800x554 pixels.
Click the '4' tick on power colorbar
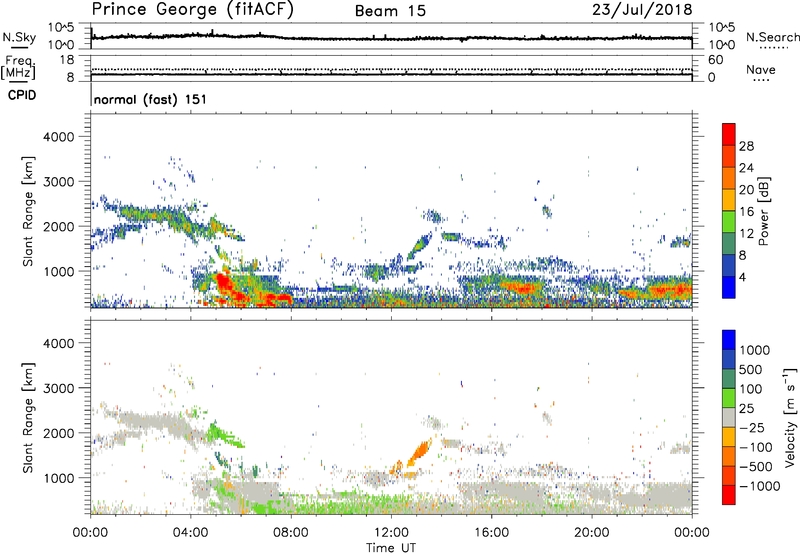click(x=742, y=277)
